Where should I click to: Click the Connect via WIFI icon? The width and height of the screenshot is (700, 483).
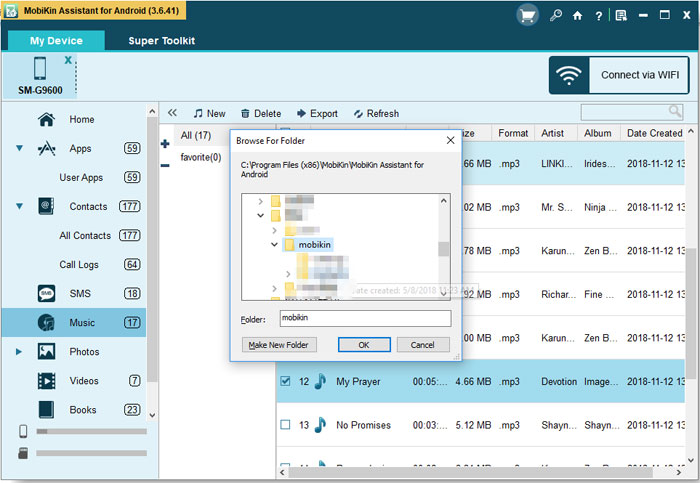point(569,75)
